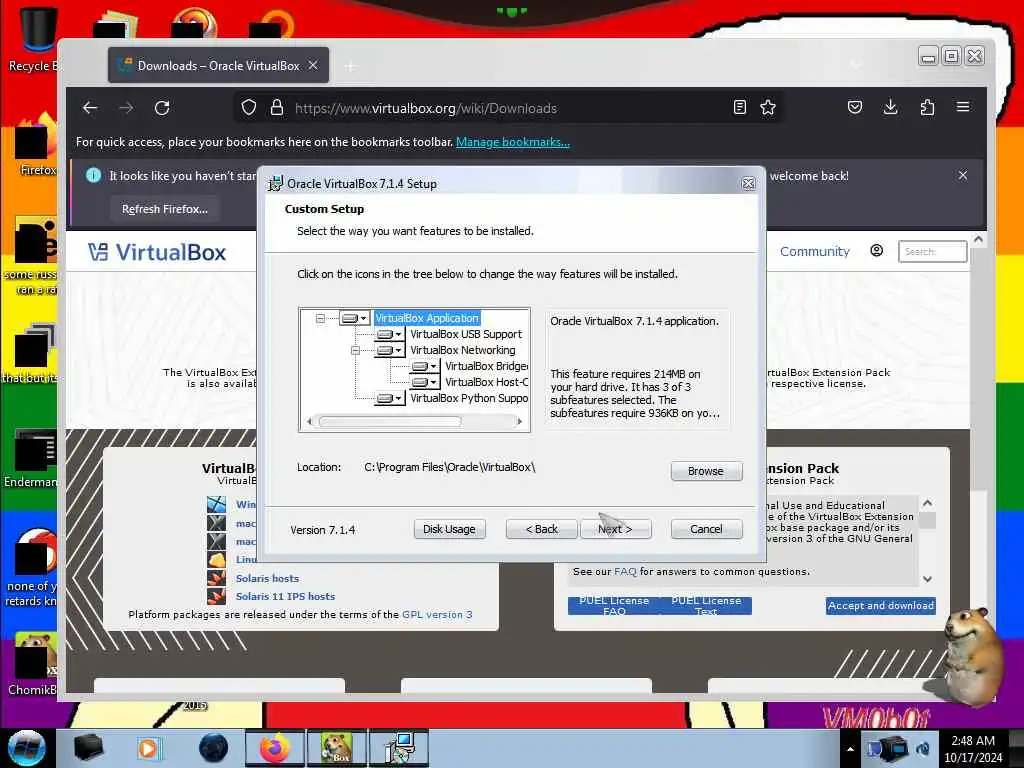Open the GPL version 3 link
This screenshot has width=1024, height=768.
[x=437, y=615]
